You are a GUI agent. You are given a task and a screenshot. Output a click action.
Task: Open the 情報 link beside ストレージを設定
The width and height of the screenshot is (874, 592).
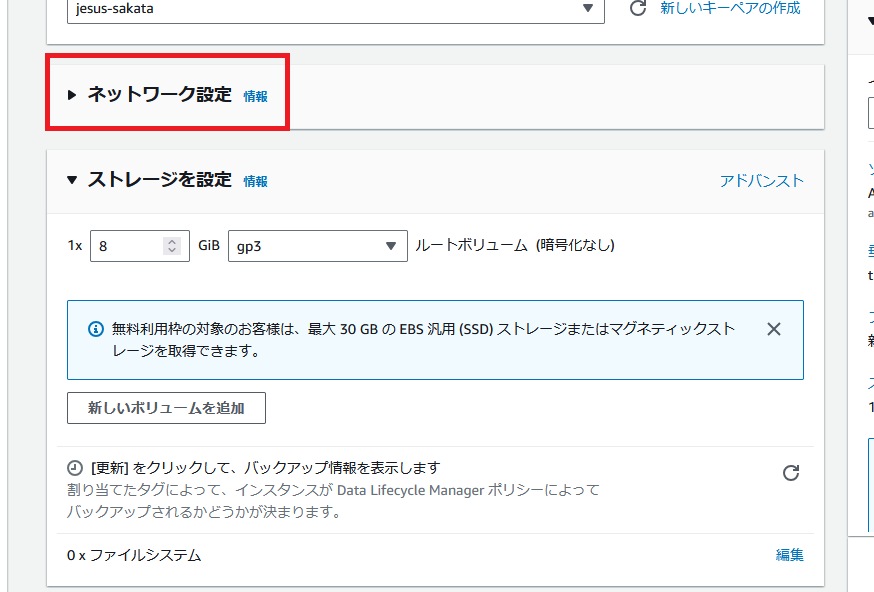[255, 182]
